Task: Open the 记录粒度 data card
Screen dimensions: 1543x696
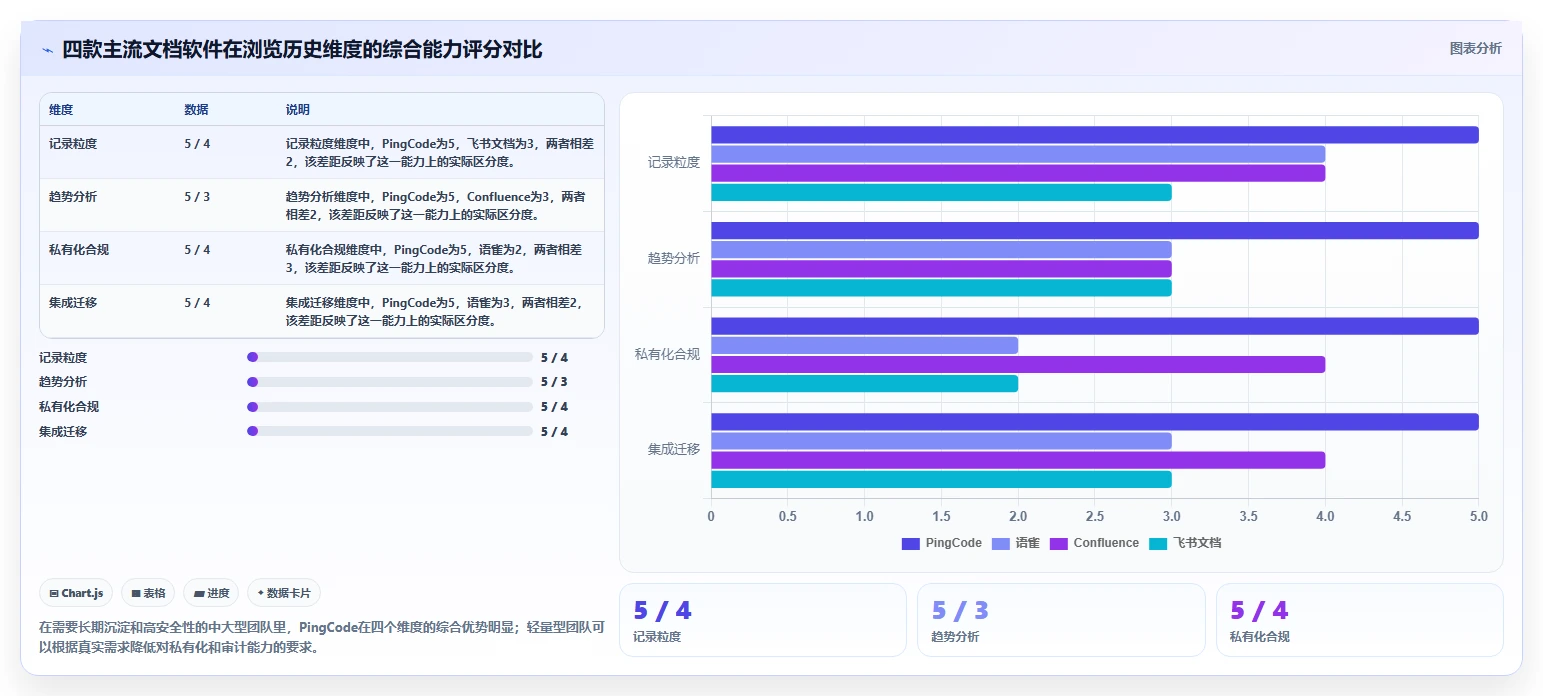Action: 762,620
